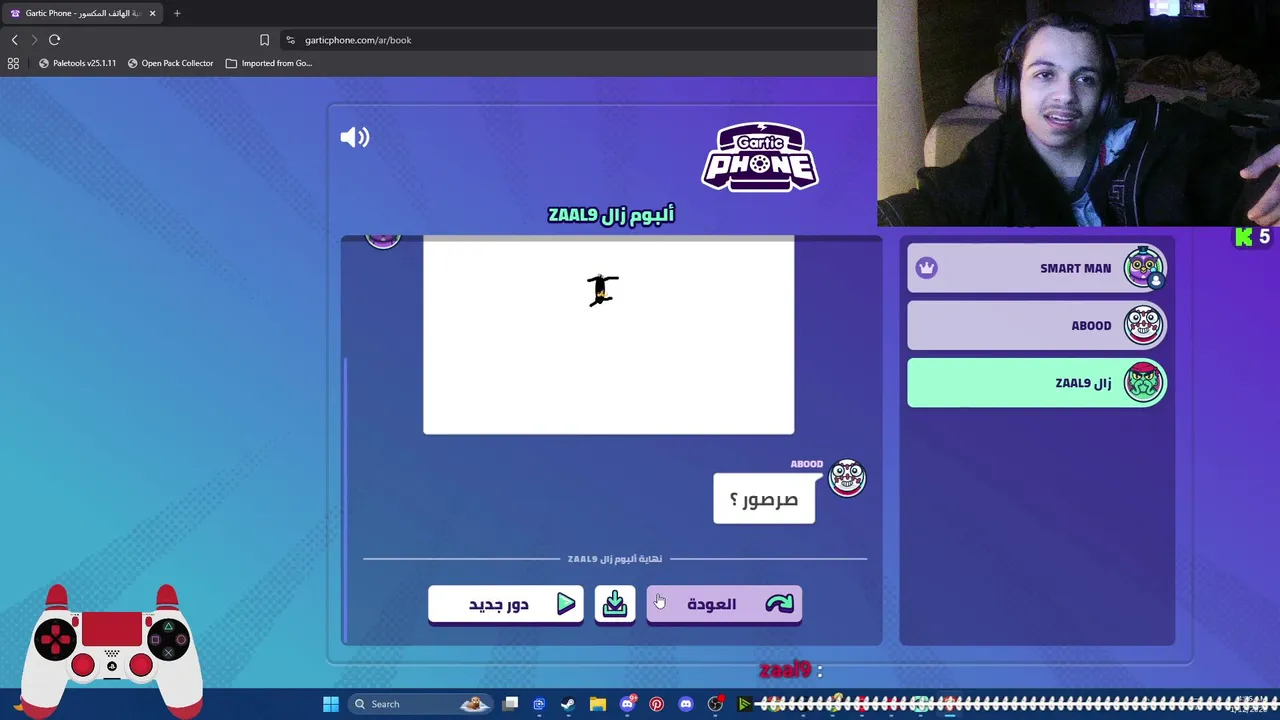This screenshot has width=1280, height=720.
Task: Open File Explorer from the taskbar
Action: [597, 704]
